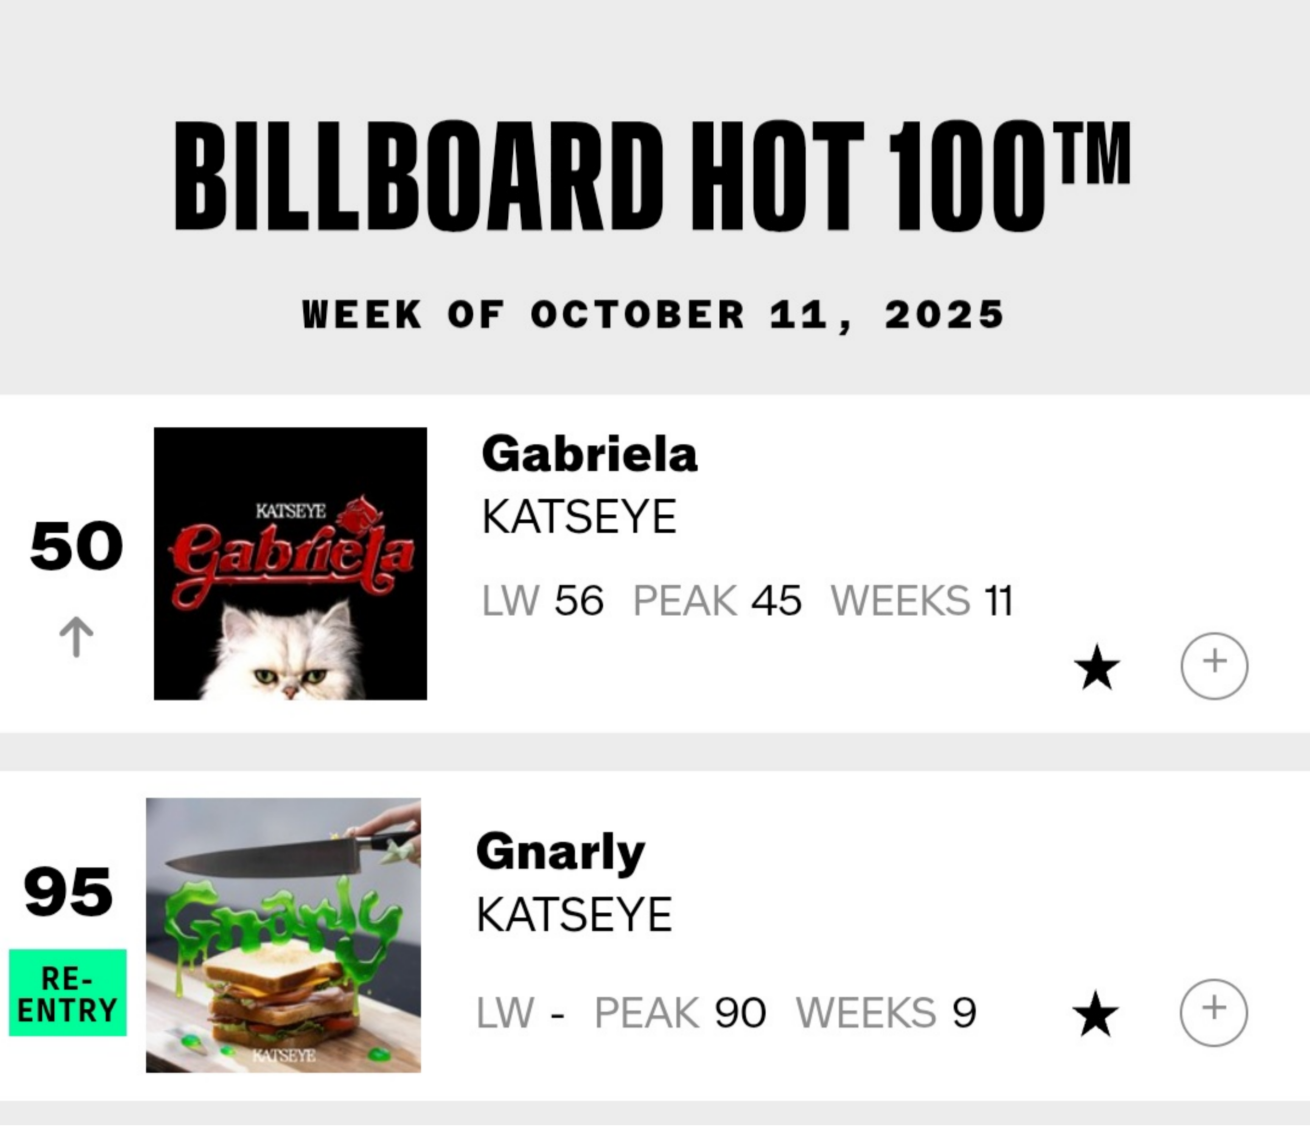
Task: Click the green RE-ENTRY badge
Action: [x=68, y=993]
